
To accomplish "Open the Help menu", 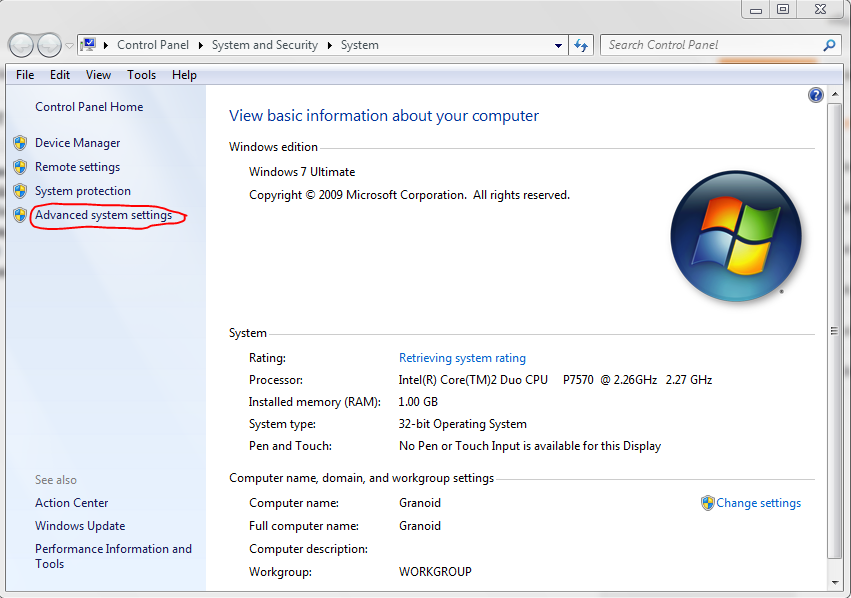I will (x=184, y=75).
